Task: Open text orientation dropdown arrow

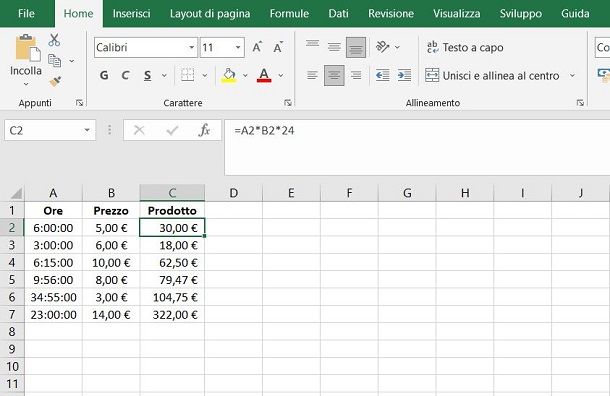Action: click(x=397, y=47)
